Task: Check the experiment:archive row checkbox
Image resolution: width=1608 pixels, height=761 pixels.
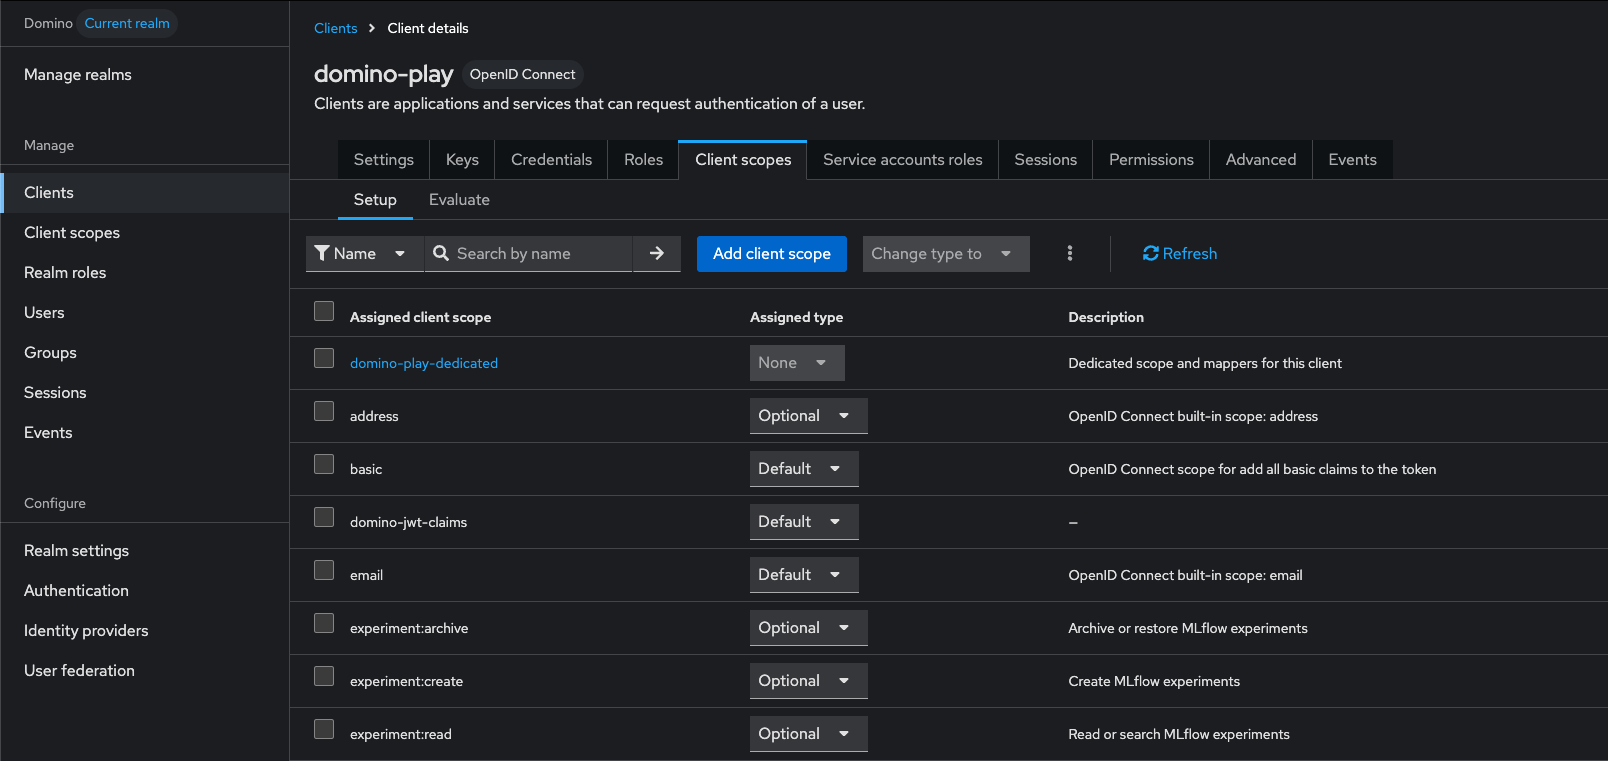Action: tap(324, 623)
